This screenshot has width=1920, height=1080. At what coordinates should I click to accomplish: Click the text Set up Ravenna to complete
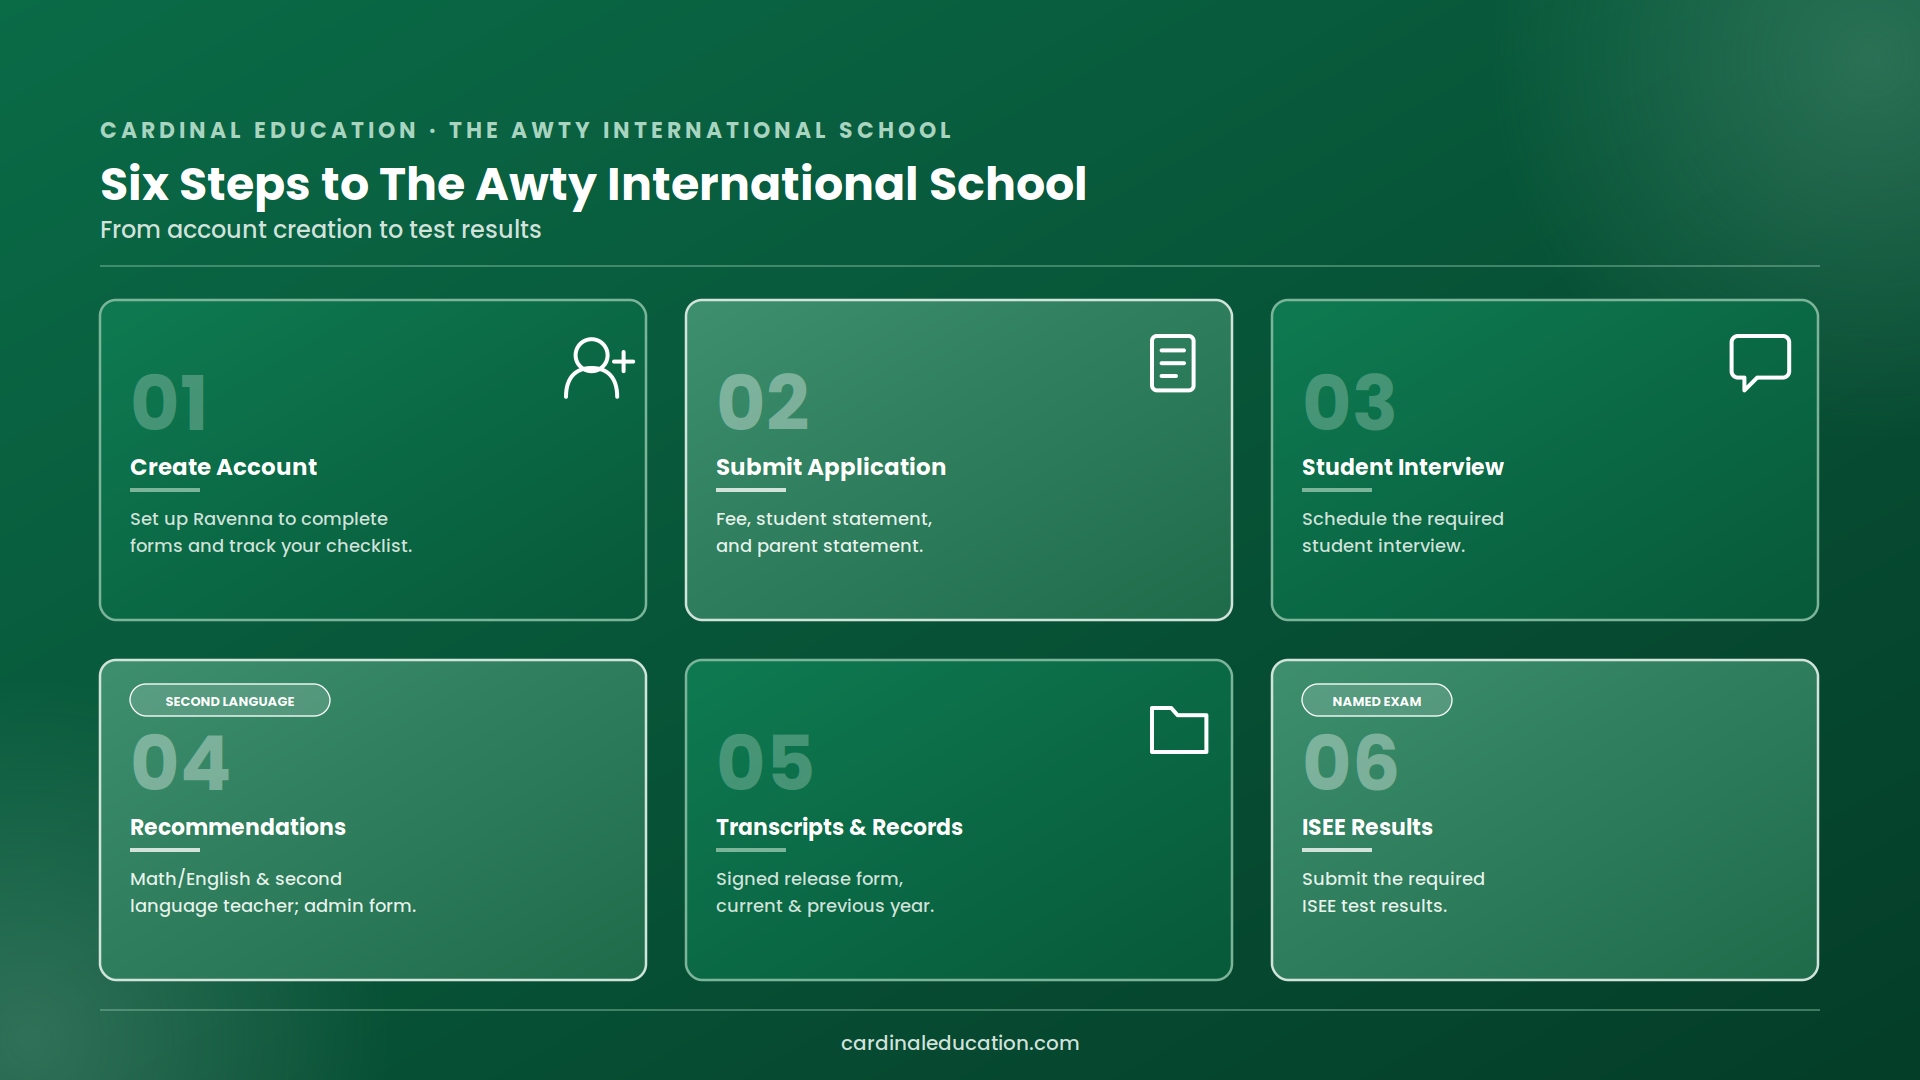pyautogui.click(x=259, y=519)
